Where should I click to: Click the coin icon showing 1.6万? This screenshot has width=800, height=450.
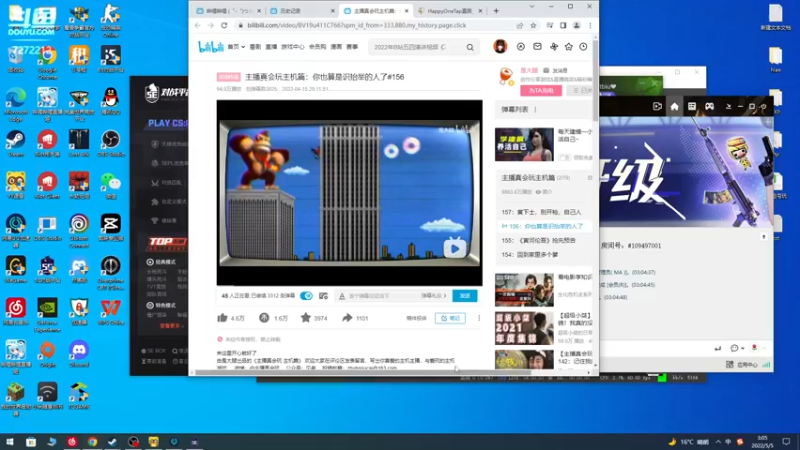[264, 318]
